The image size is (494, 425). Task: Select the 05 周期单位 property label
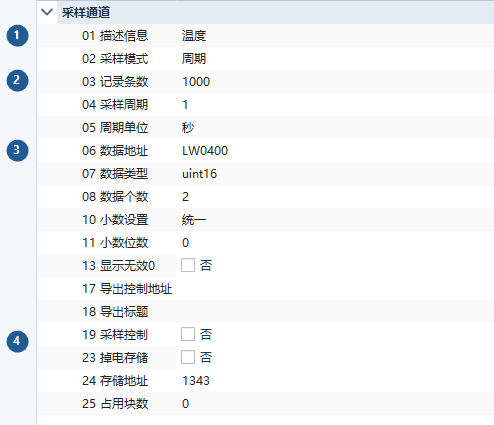coord(115,128)
